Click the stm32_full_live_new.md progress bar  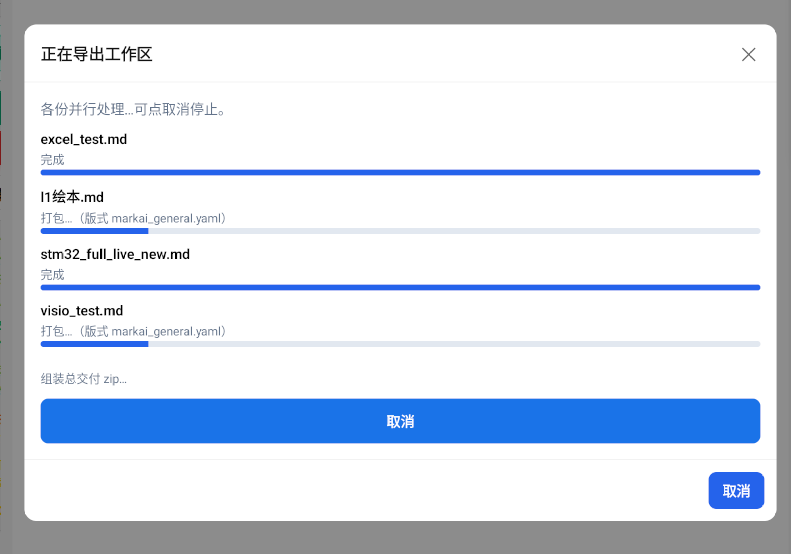click(400, 288)
